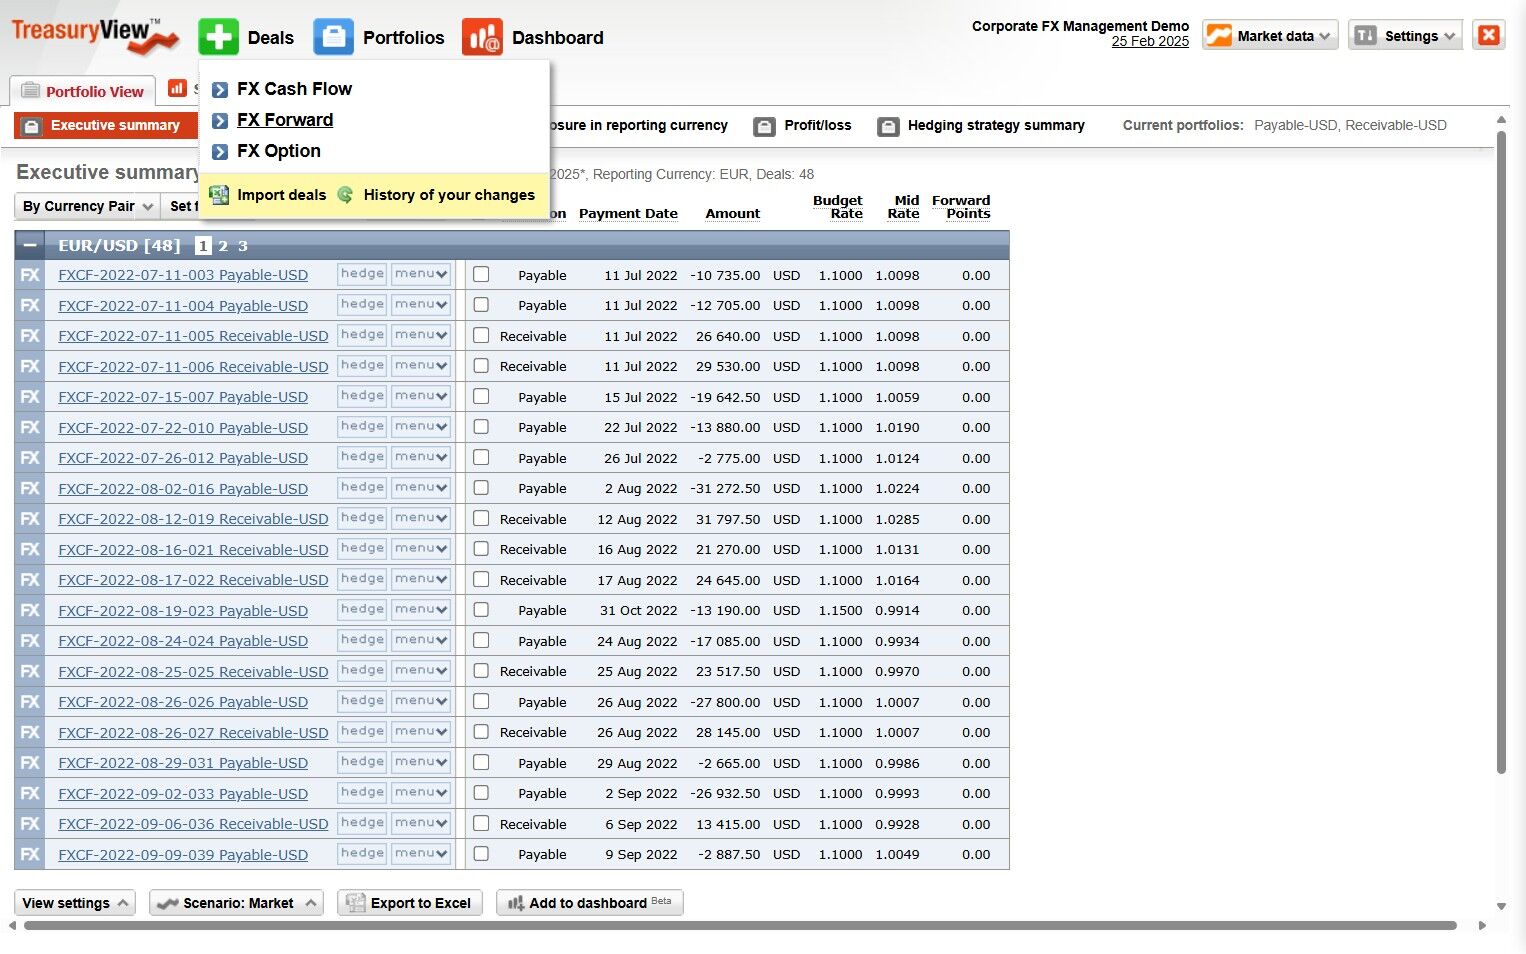Viewport: 1526px width, 954px height.
Task: Click the horizontal scrollbar at bottom
Action: pos(740,926)
